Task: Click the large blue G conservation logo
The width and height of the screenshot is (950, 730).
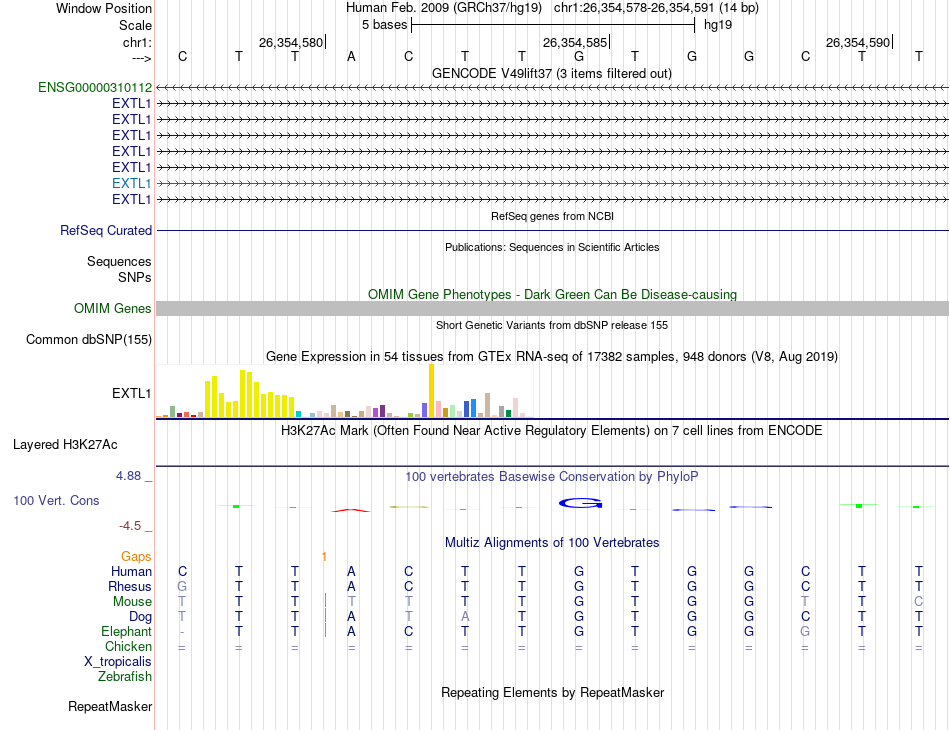Action: tap(580, 503)
